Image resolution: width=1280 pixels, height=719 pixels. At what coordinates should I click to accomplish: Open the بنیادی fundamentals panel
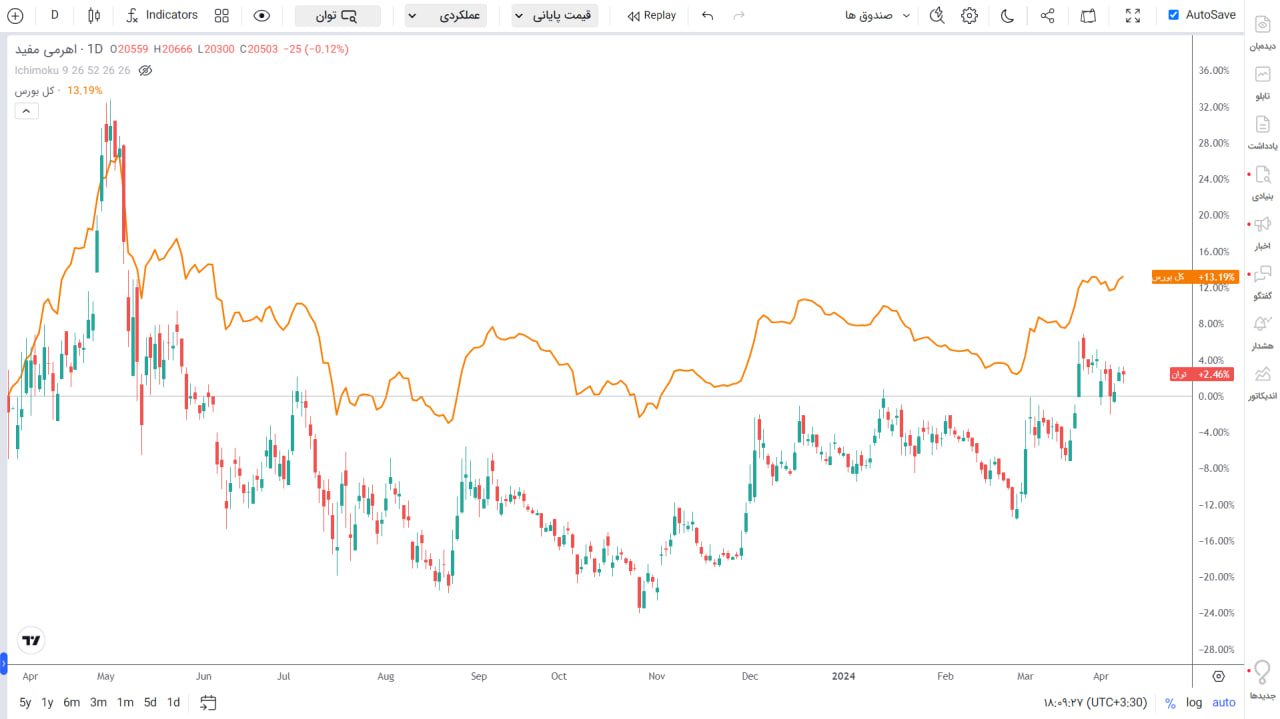(x=1262, y=182)
